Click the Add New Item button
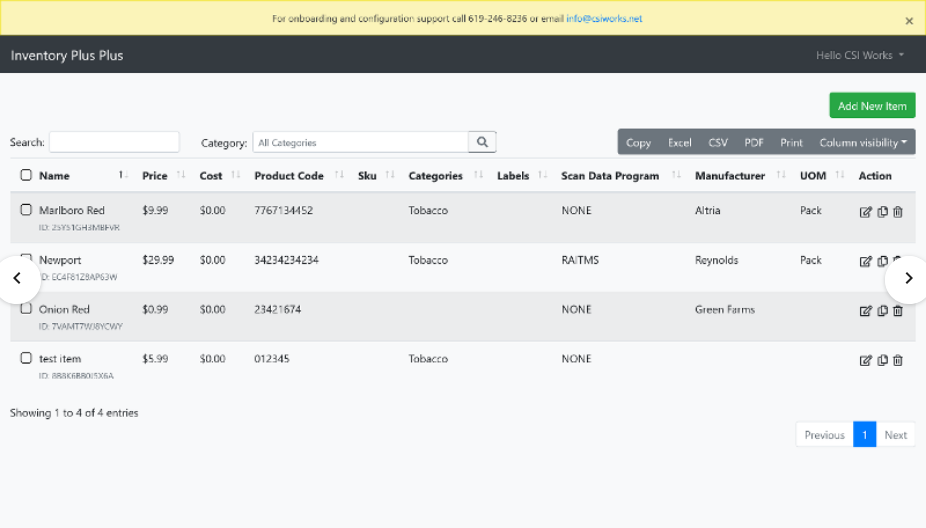926x528 pixels. 872,106
